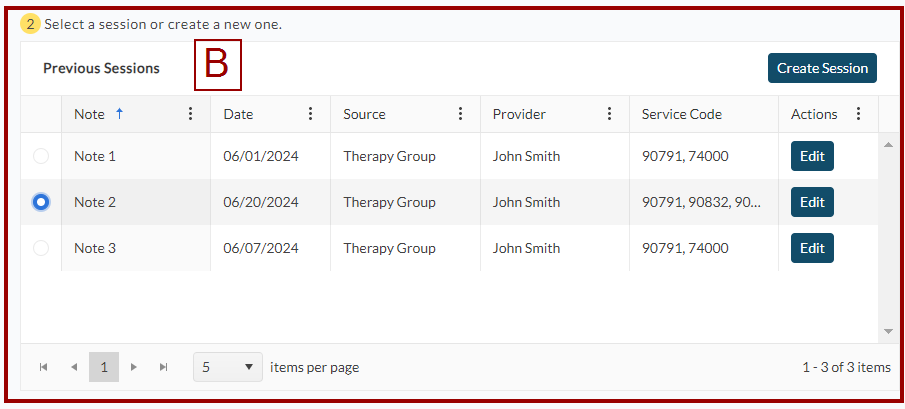
Task: Go to the first page
Action: click(x=44, y=367)
